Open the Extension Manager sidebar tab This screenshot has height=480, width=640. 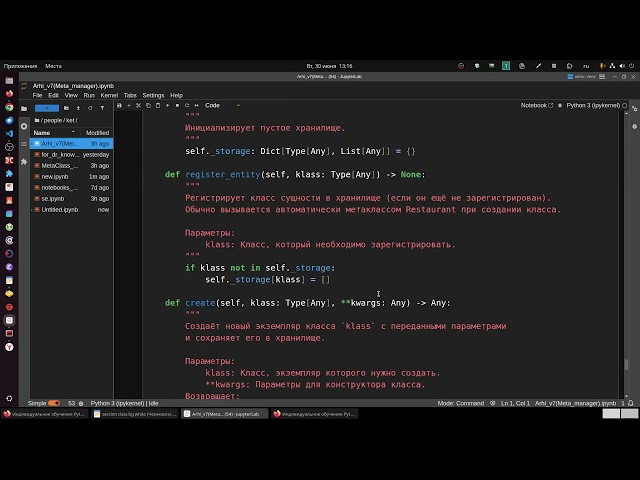(x=24, y=162)
